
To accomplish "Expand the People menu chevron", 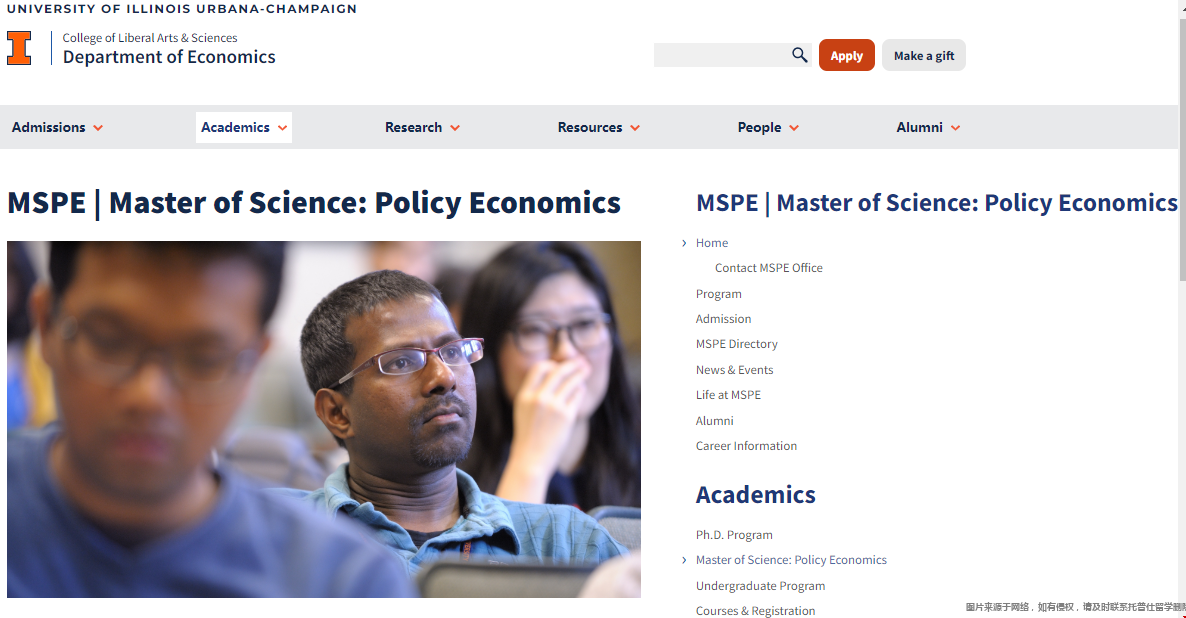I will (794, 129).
